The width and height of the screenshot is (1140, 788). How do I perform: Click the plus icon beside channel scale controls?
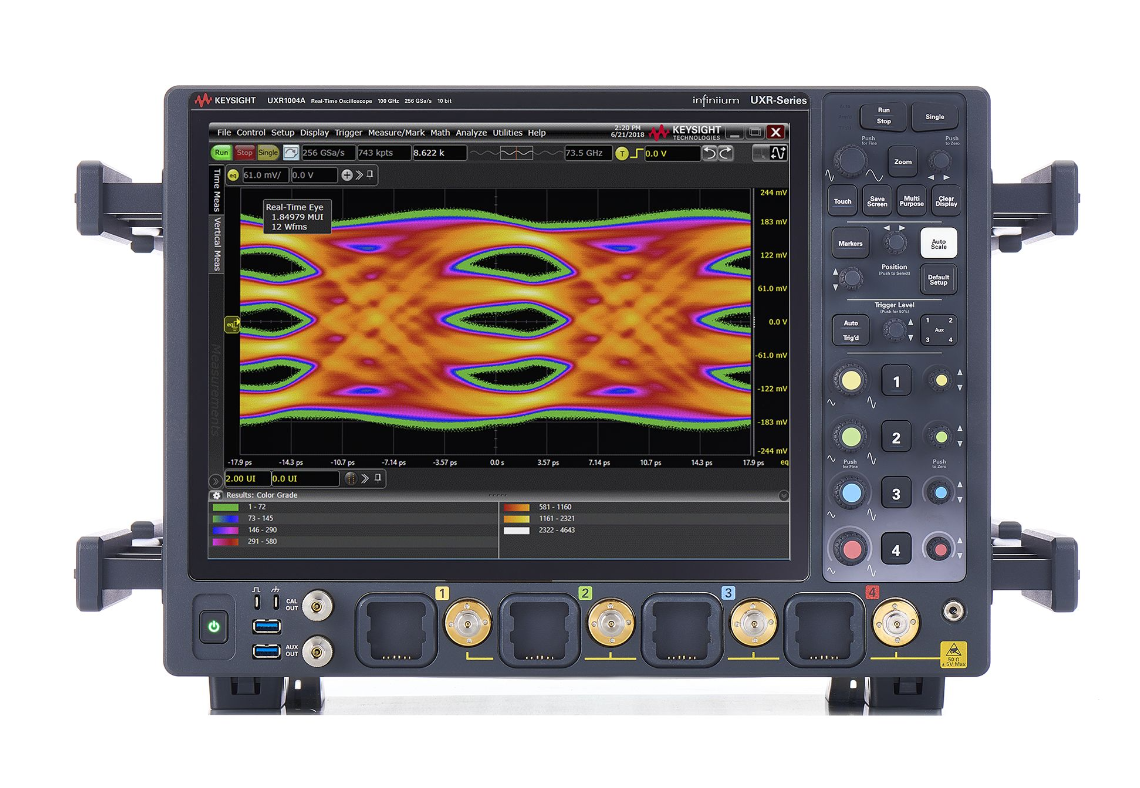[346, 175]
